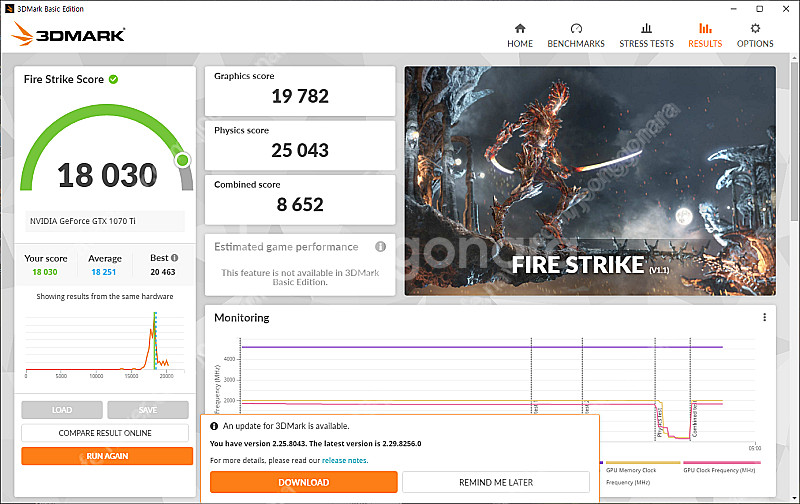Click REMIND ME LATER button
Screen dimensions: 800x504
click(x=496, y=482)
